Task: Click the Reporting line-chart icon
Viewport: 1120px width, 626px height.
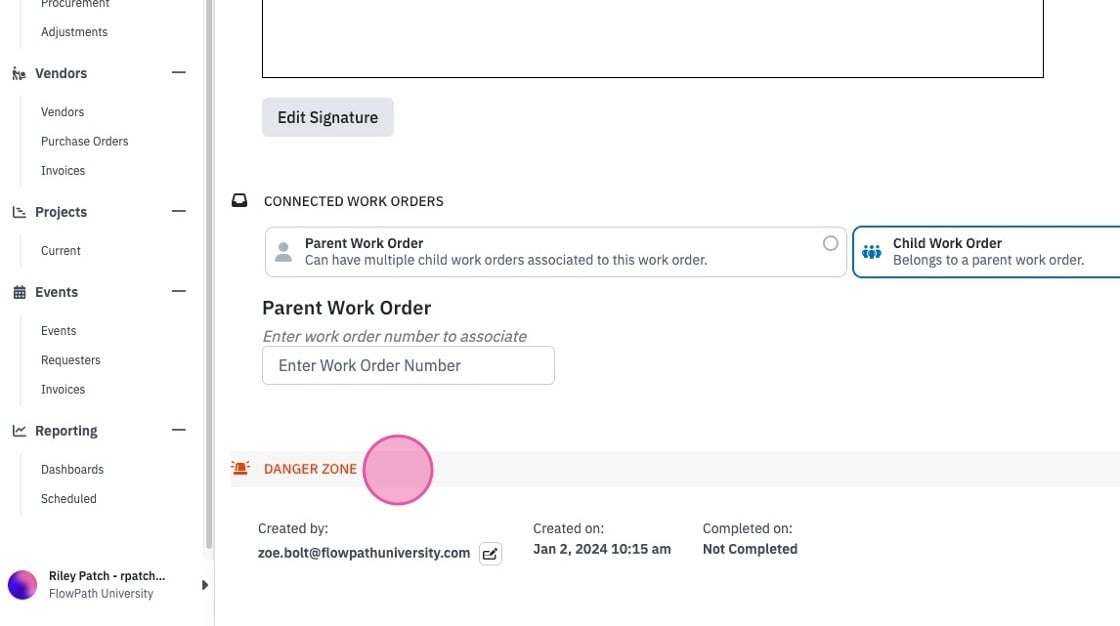Action: (x=19, y=431)
